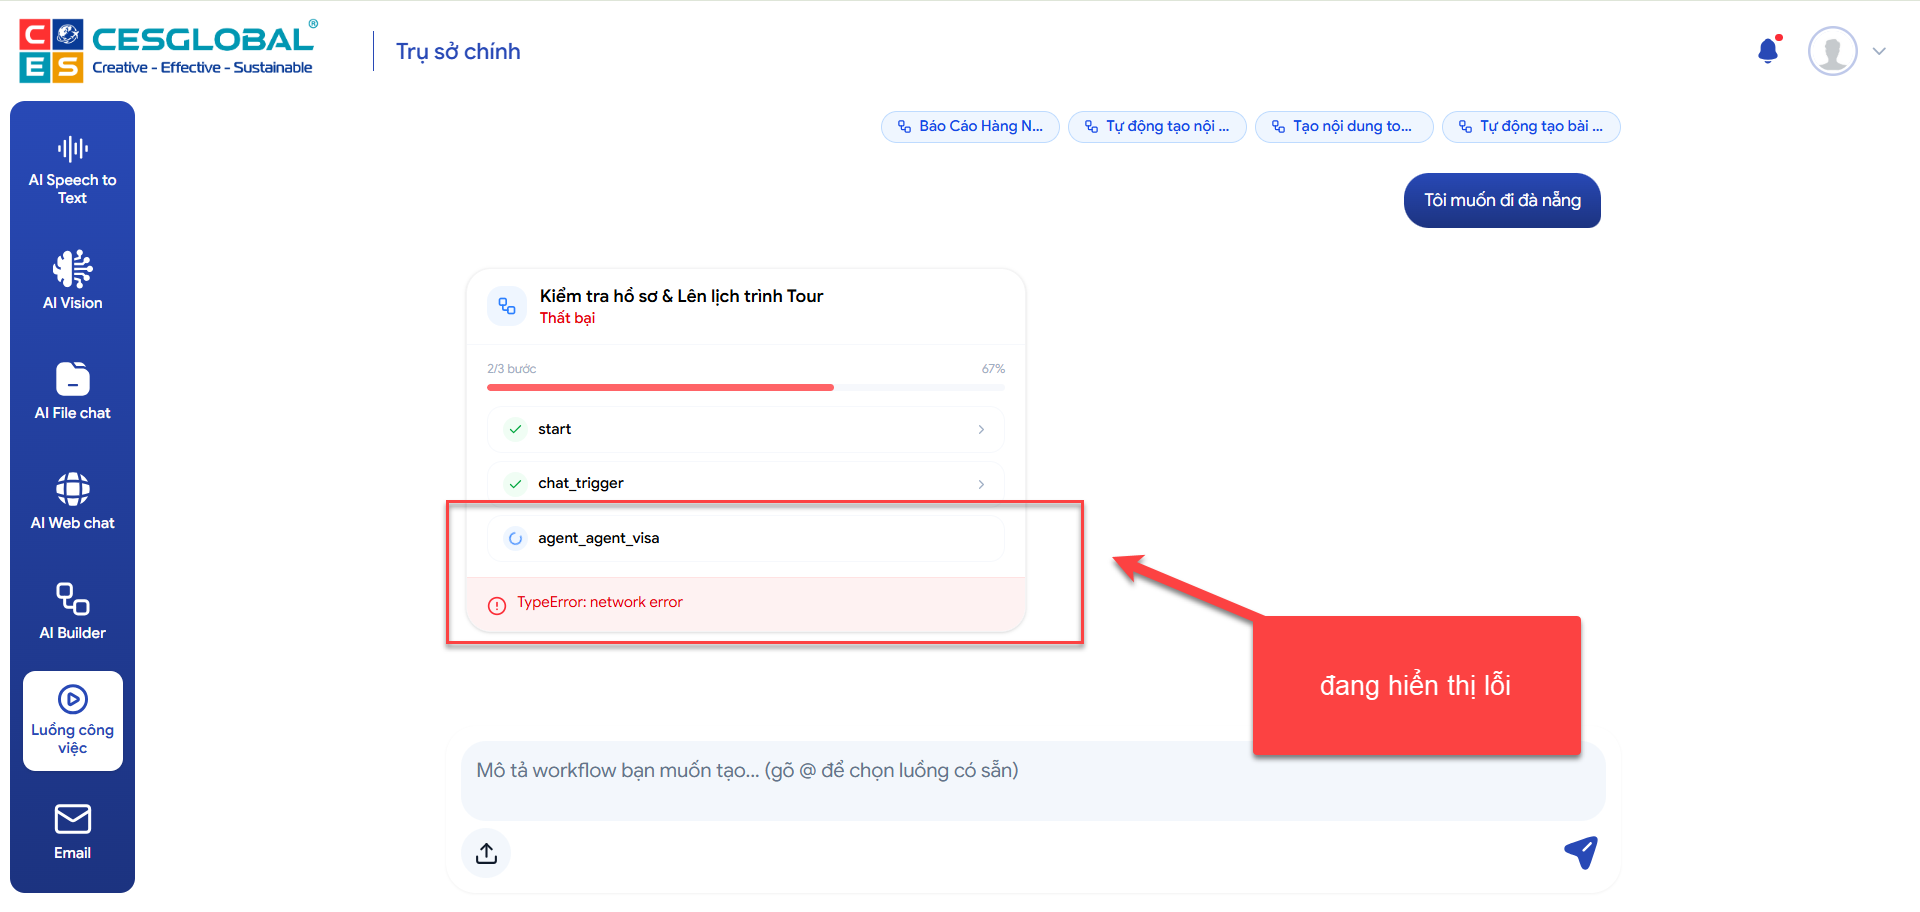Open the AI Builder tool

pyautogui.click(x=72, y=610)
